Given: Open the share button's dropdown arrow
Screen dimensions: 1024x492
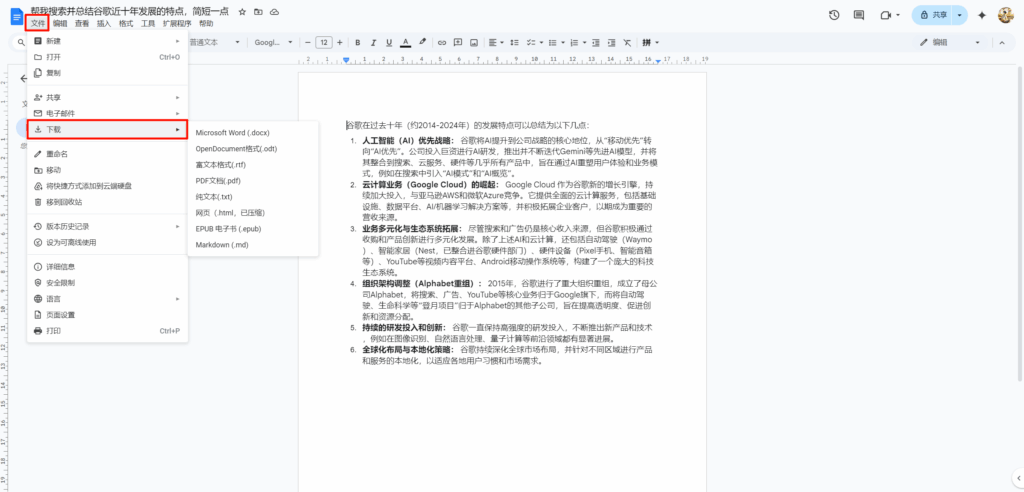Looking at the screenshot, I should click(x=959, y=15).
